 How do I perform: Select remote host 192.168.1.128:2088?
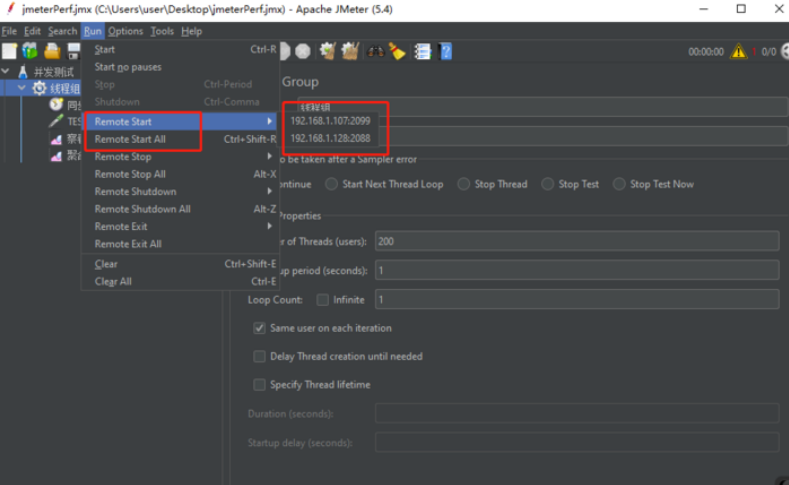[331, 138]
